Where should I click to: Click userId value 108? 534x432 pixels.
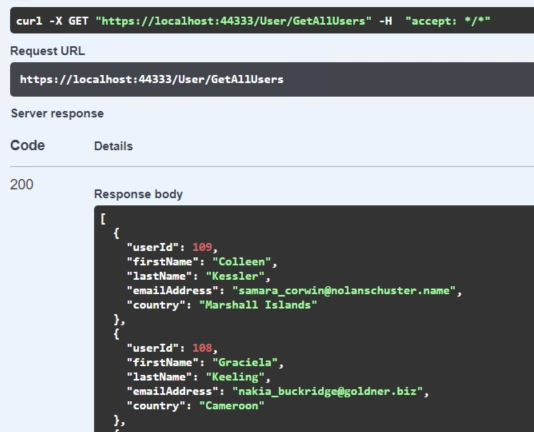tap(202, 348)
